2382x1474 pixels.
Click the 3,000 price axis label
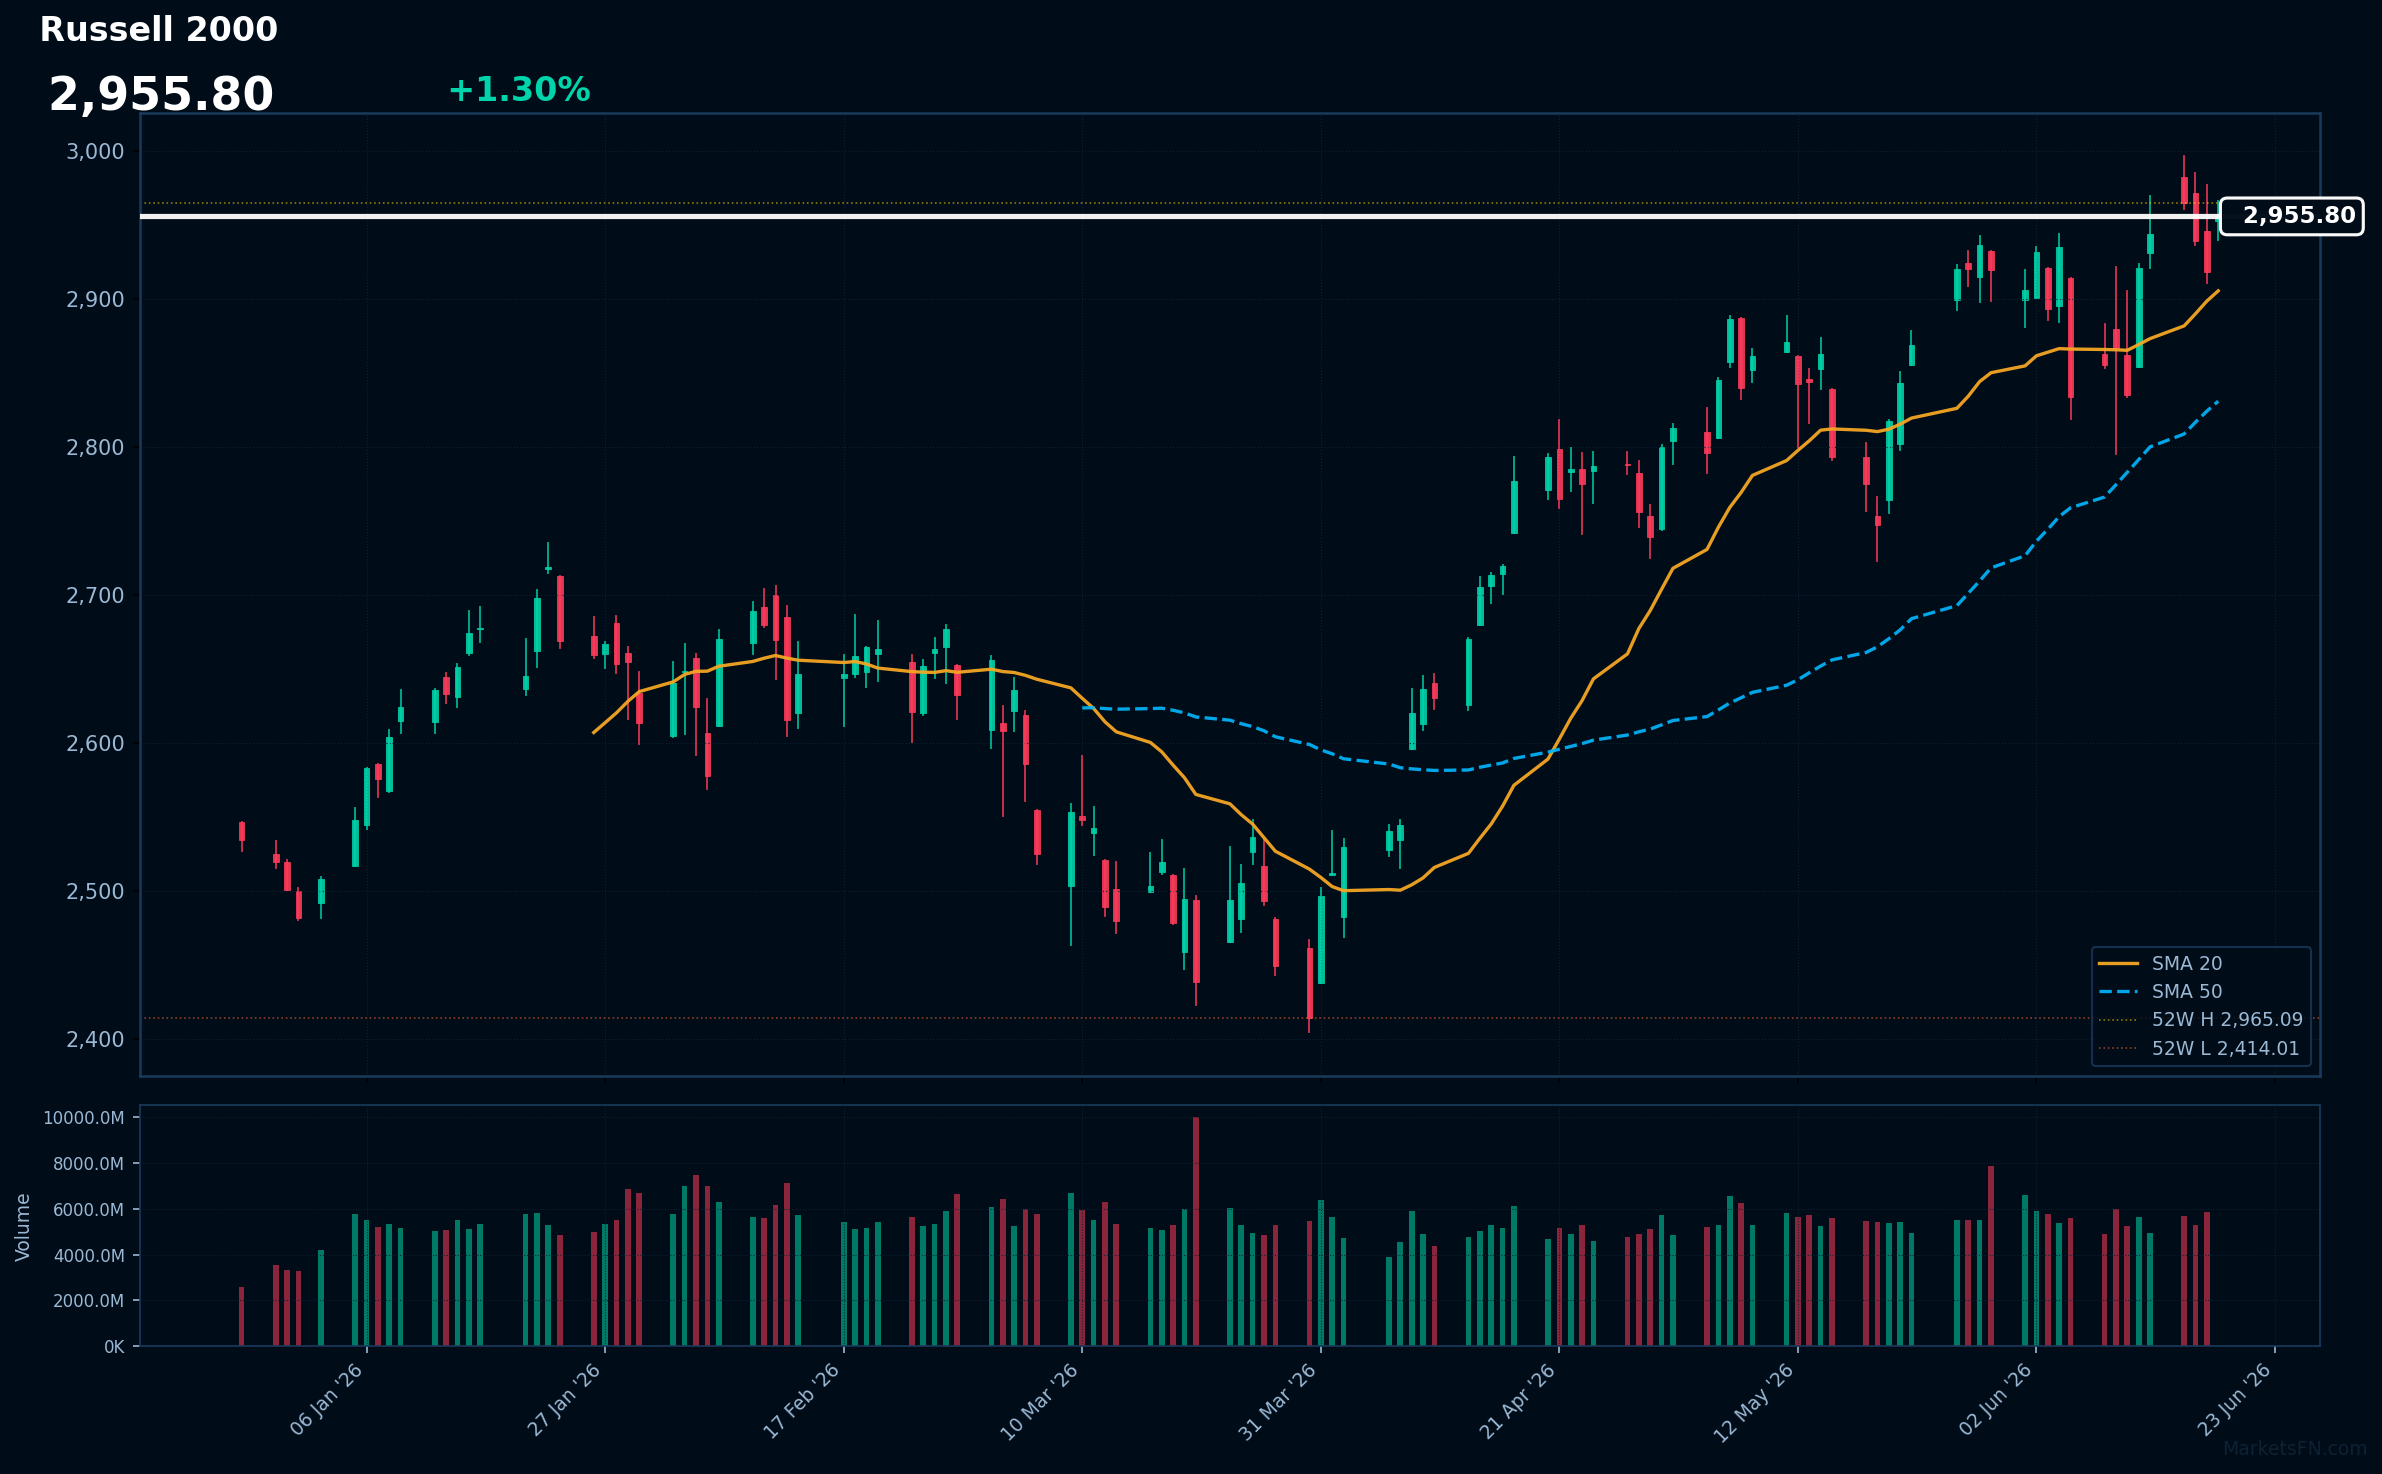click(x=95, y=152)
